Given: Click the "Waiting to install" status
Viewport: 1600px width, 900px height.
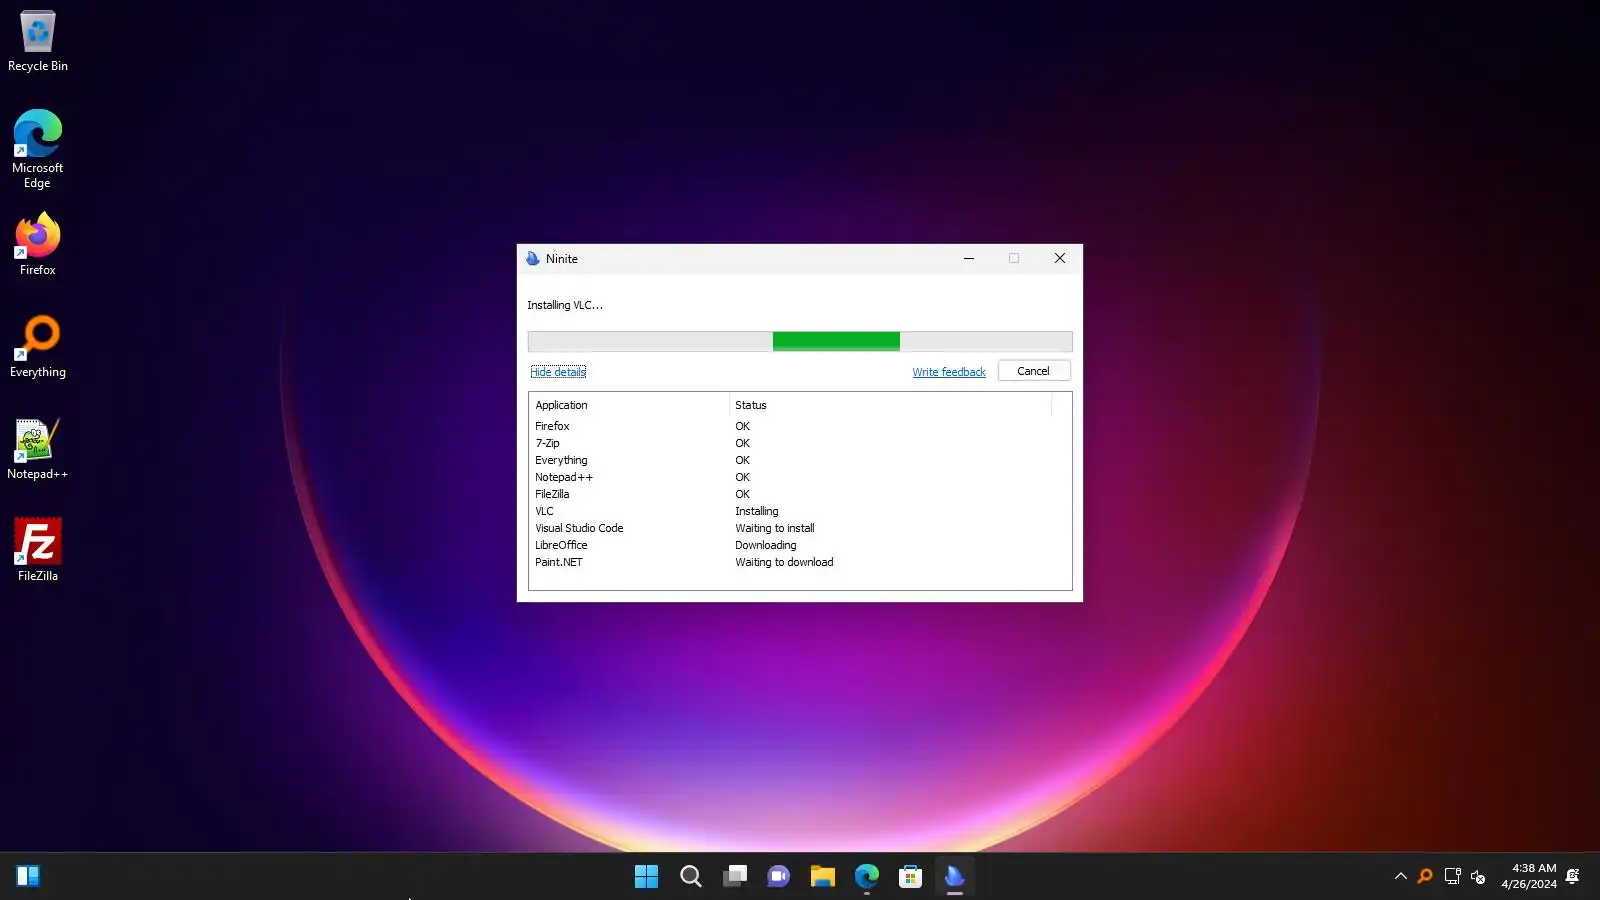Looking at the screenshot, I should [x=775, y=529].
